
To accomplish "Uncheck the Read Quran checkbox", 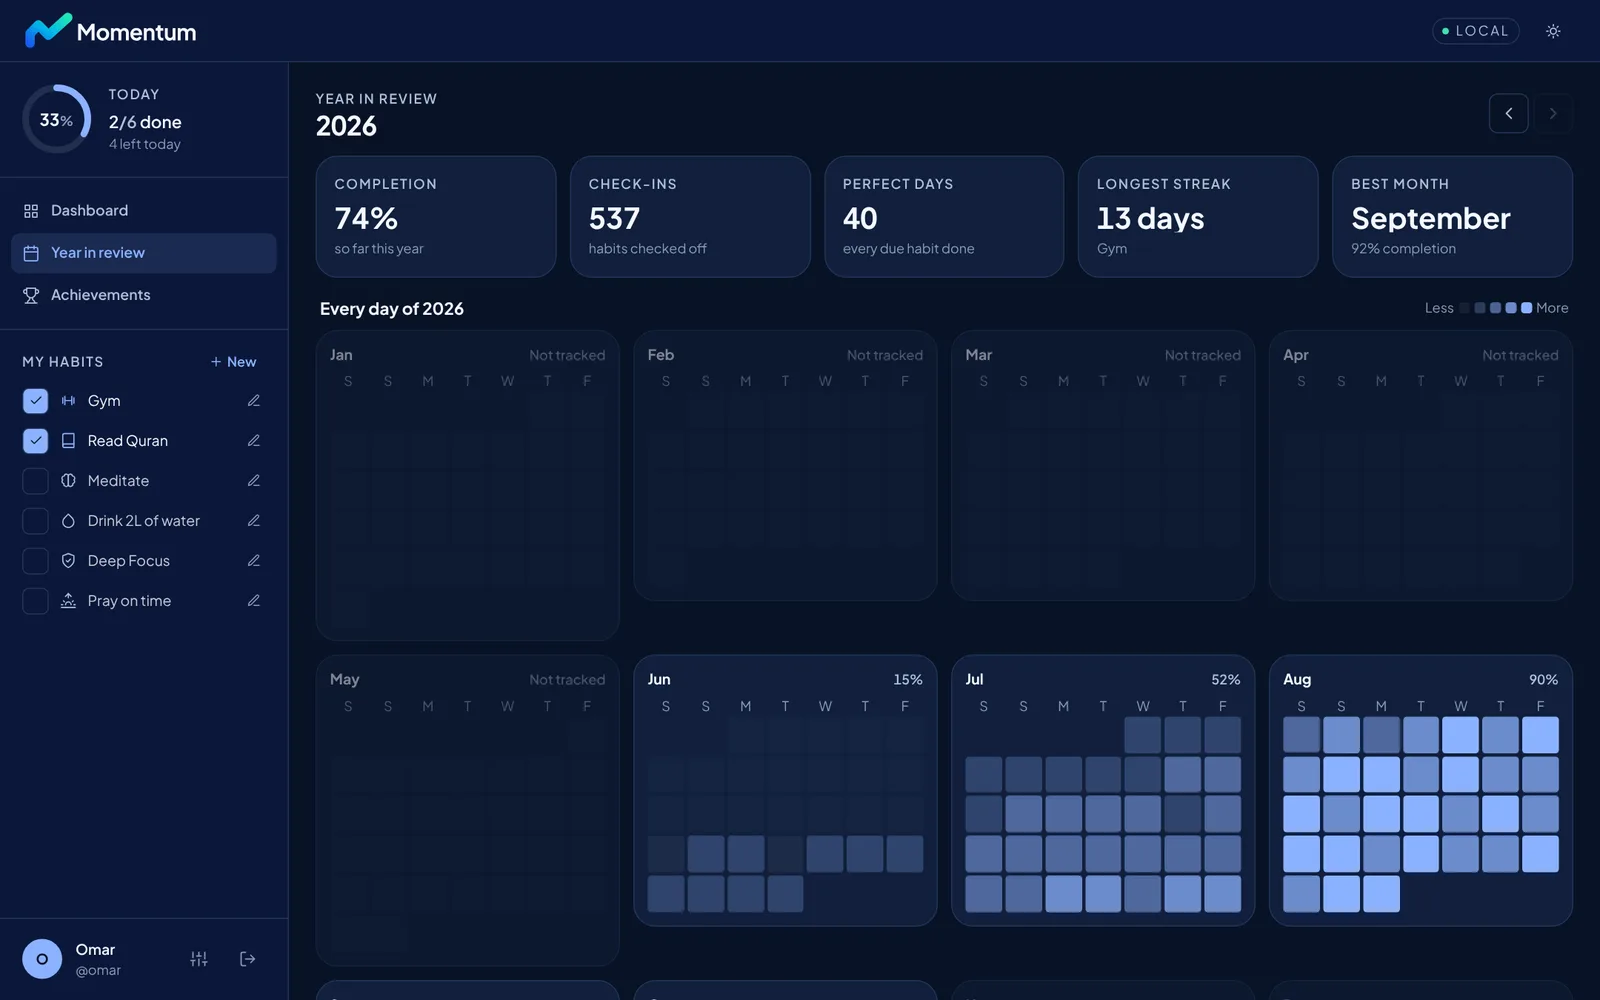I will pyautogui.click(x=35, y=441).
